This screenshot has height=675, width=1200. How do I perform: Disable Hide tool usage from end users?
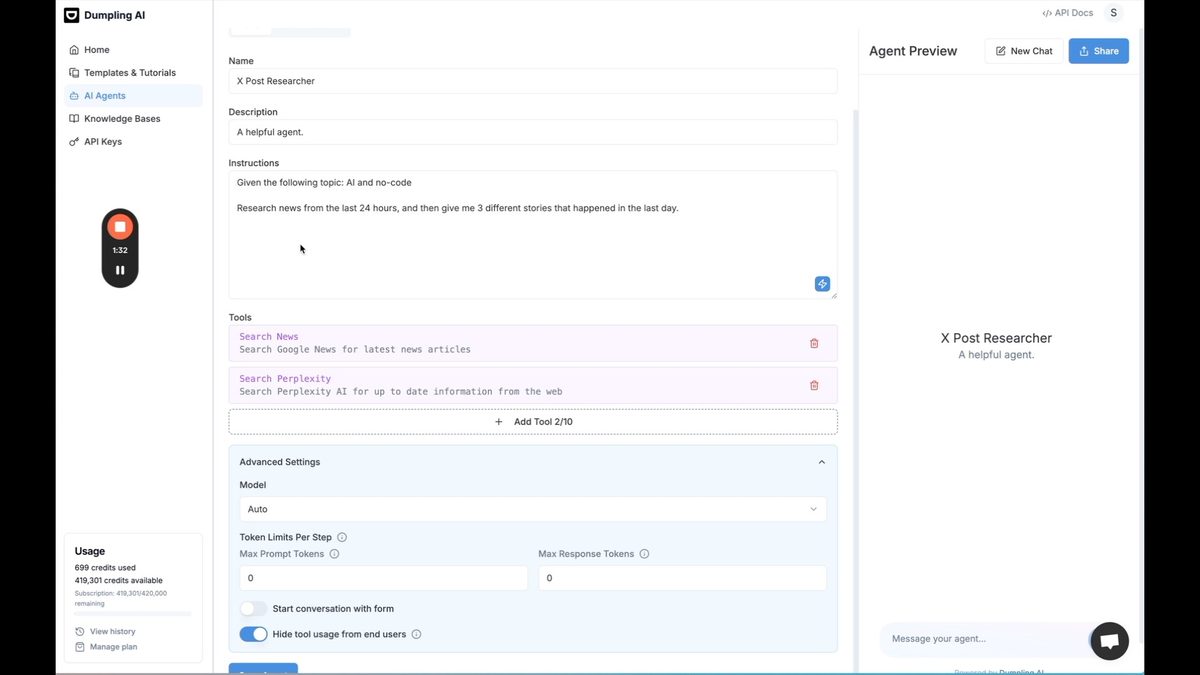click(254, 634)
